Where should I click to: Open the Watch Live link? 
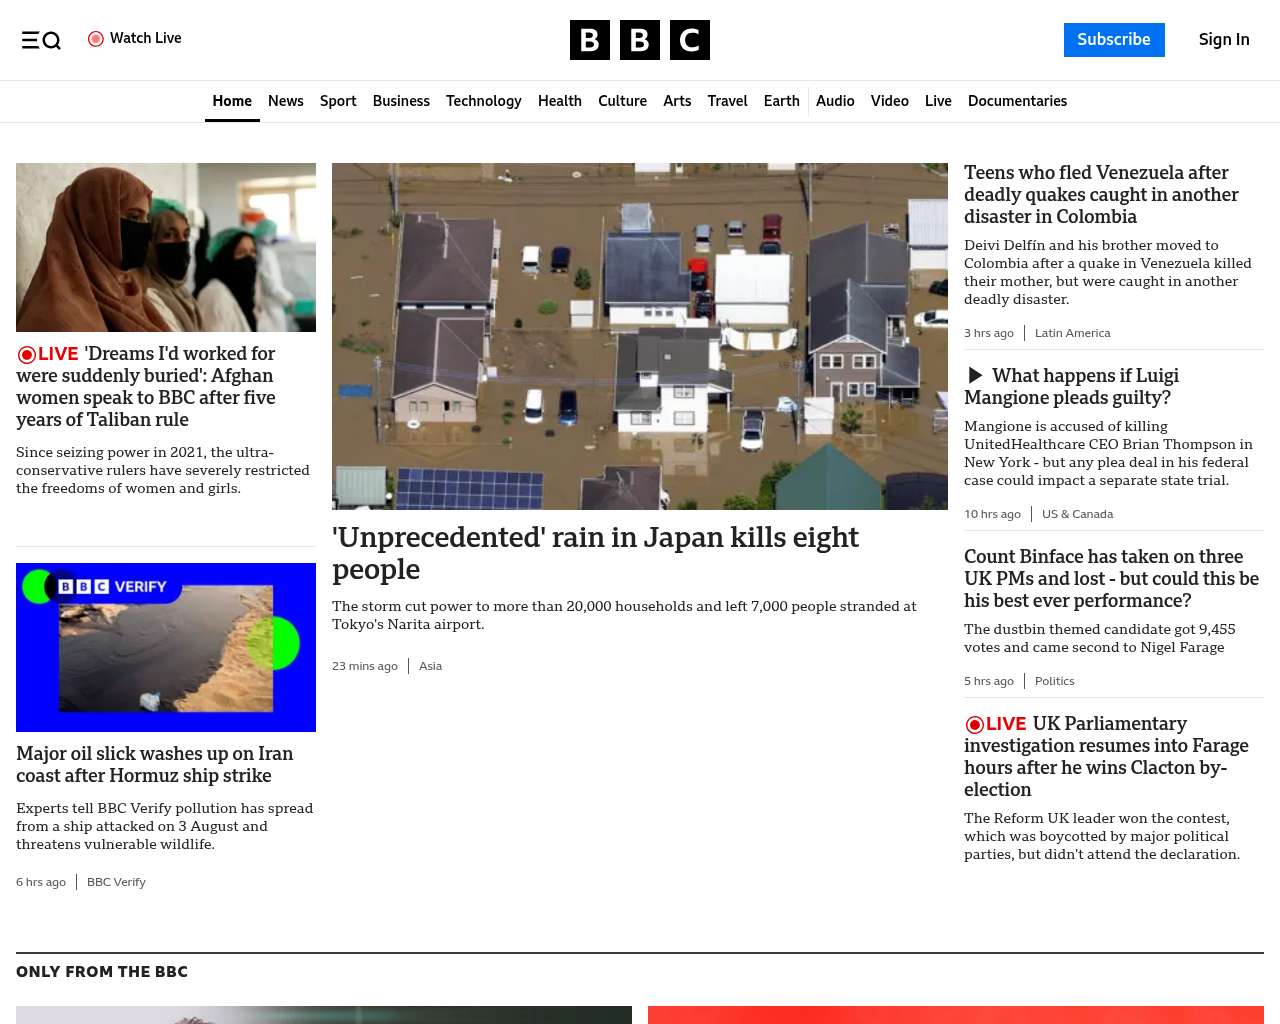point(135,39)
